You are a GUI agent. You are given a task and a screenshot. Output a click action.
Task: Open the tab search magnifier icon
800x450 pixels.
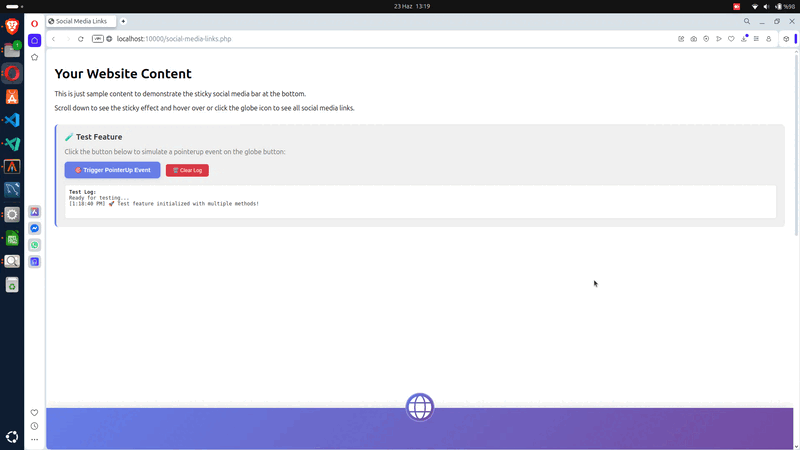747,21
